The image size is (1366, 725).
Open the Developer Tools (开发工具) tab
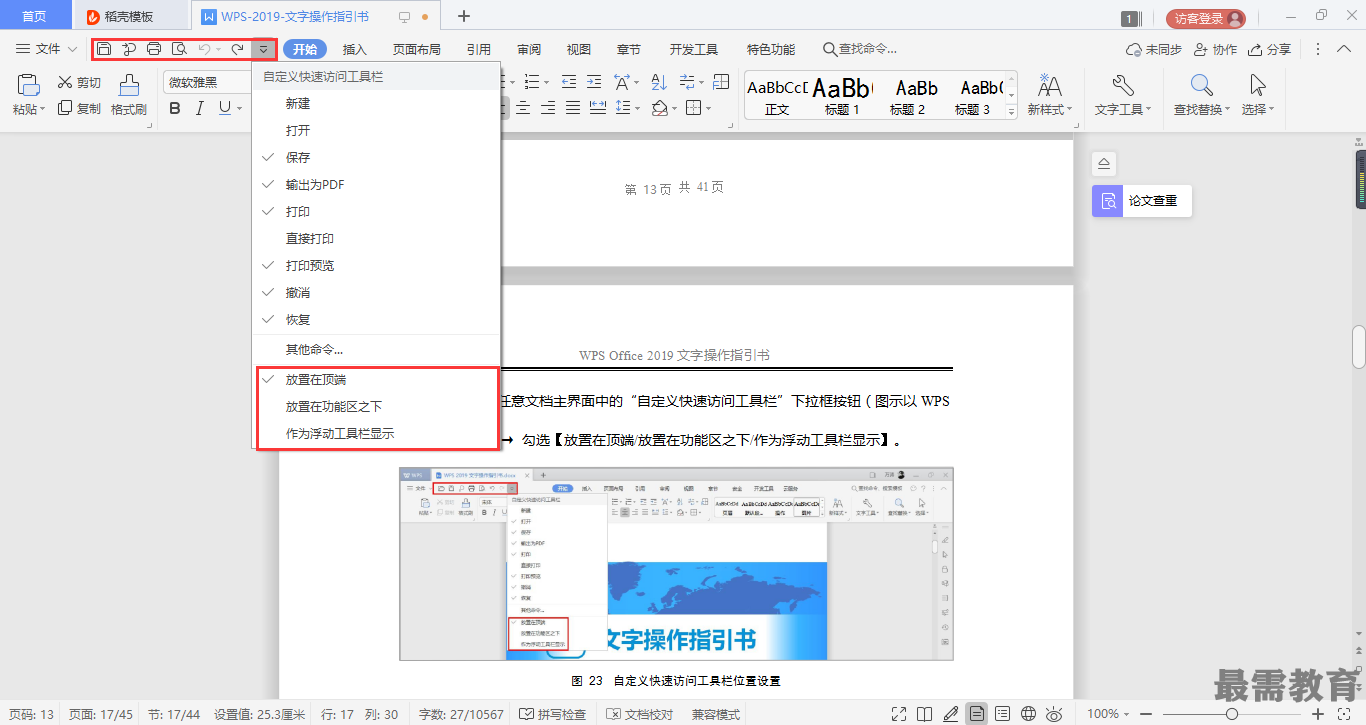coord(694,49)
